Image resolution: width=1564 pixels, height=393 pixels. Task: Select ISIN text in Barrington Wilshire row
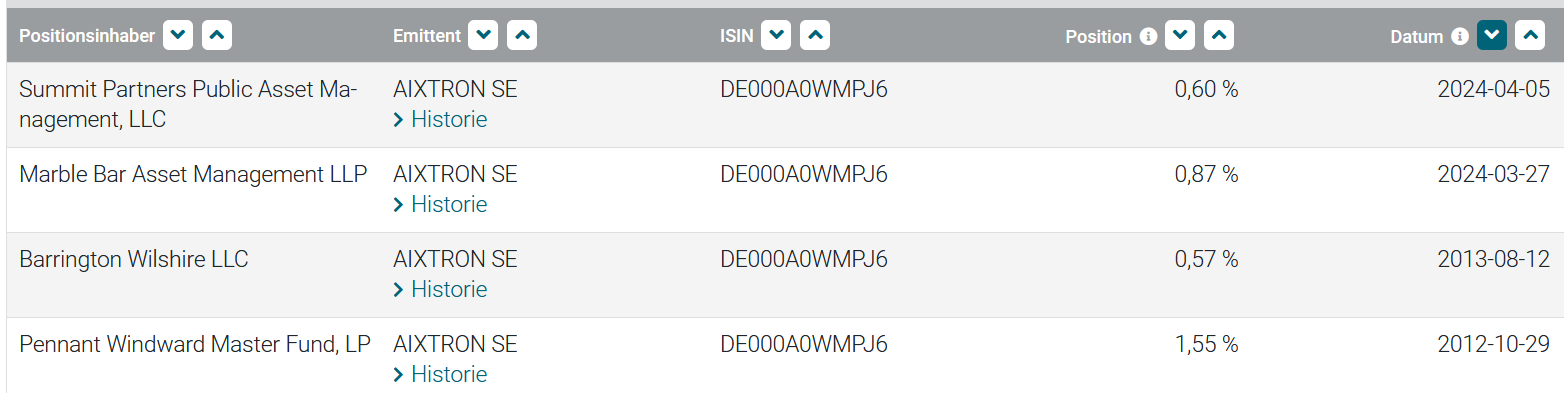804,259
